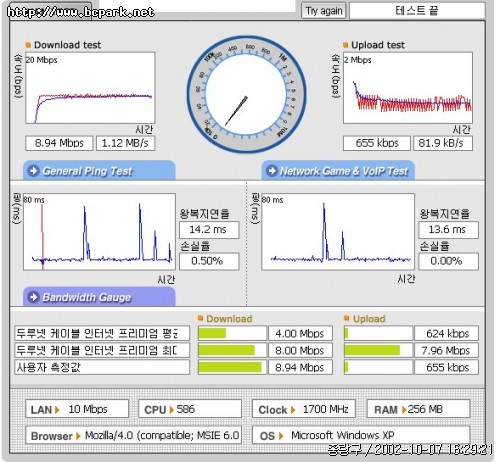Click the arrow icon on Network Game & VoIP Test
This screenshot has height=462, width=500.
click(272, 171)
